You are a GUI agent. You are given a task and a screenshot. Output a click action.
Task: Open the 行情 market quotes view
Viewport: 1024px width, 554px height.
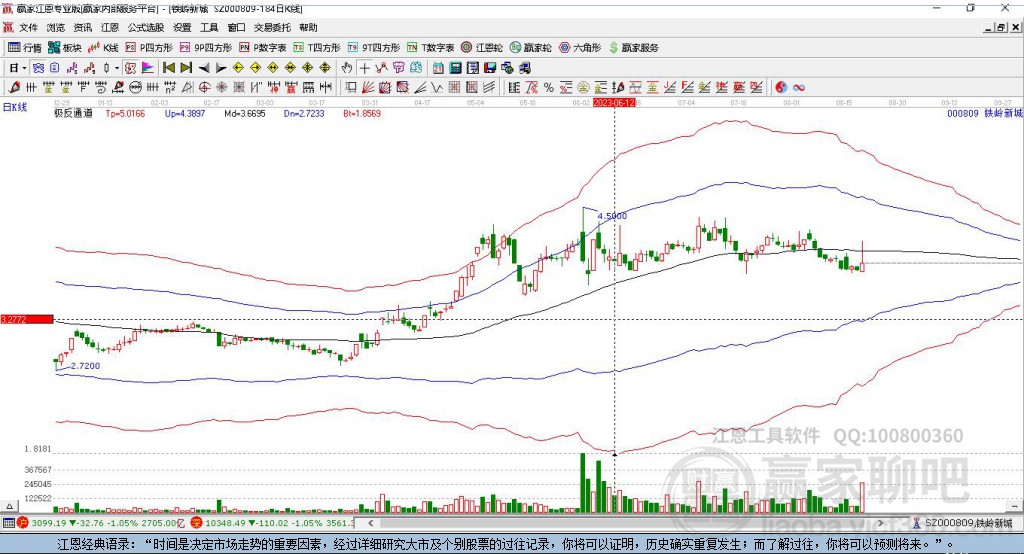[x=25, y=48]
